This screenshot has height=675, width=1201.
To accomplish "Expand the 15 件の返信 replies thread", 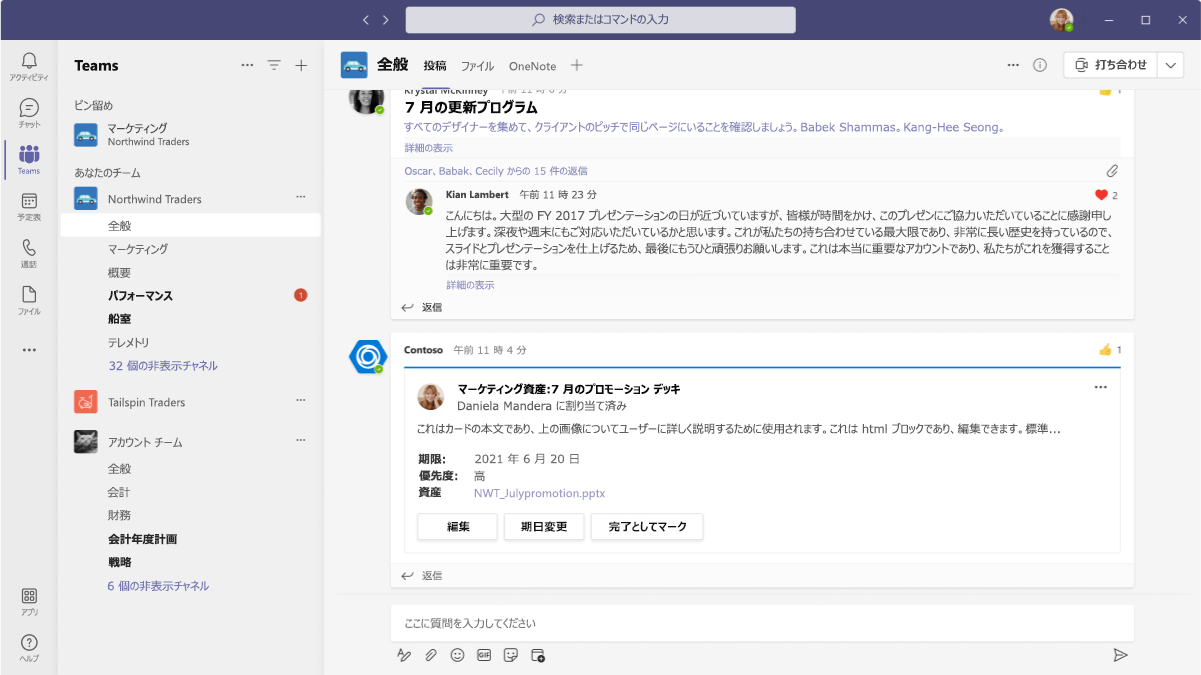I will pyautogui.click(x=496, y=171).
